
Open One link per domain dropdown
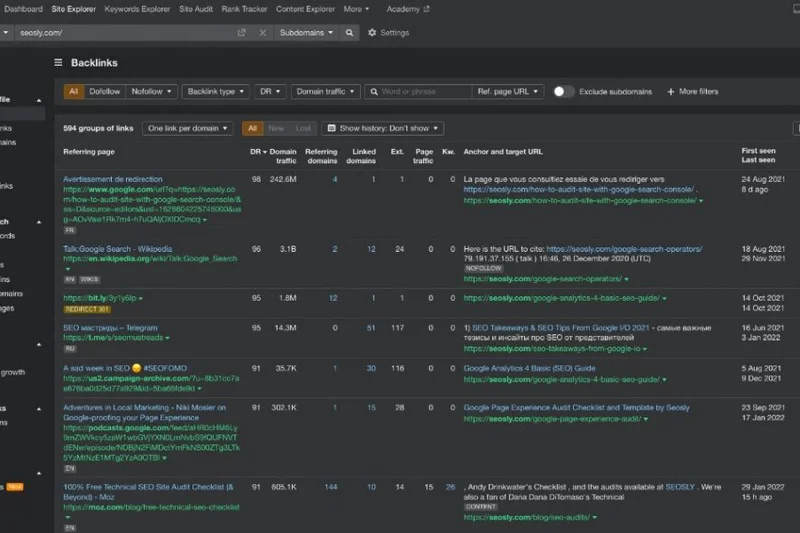click(x=188, y=128)
